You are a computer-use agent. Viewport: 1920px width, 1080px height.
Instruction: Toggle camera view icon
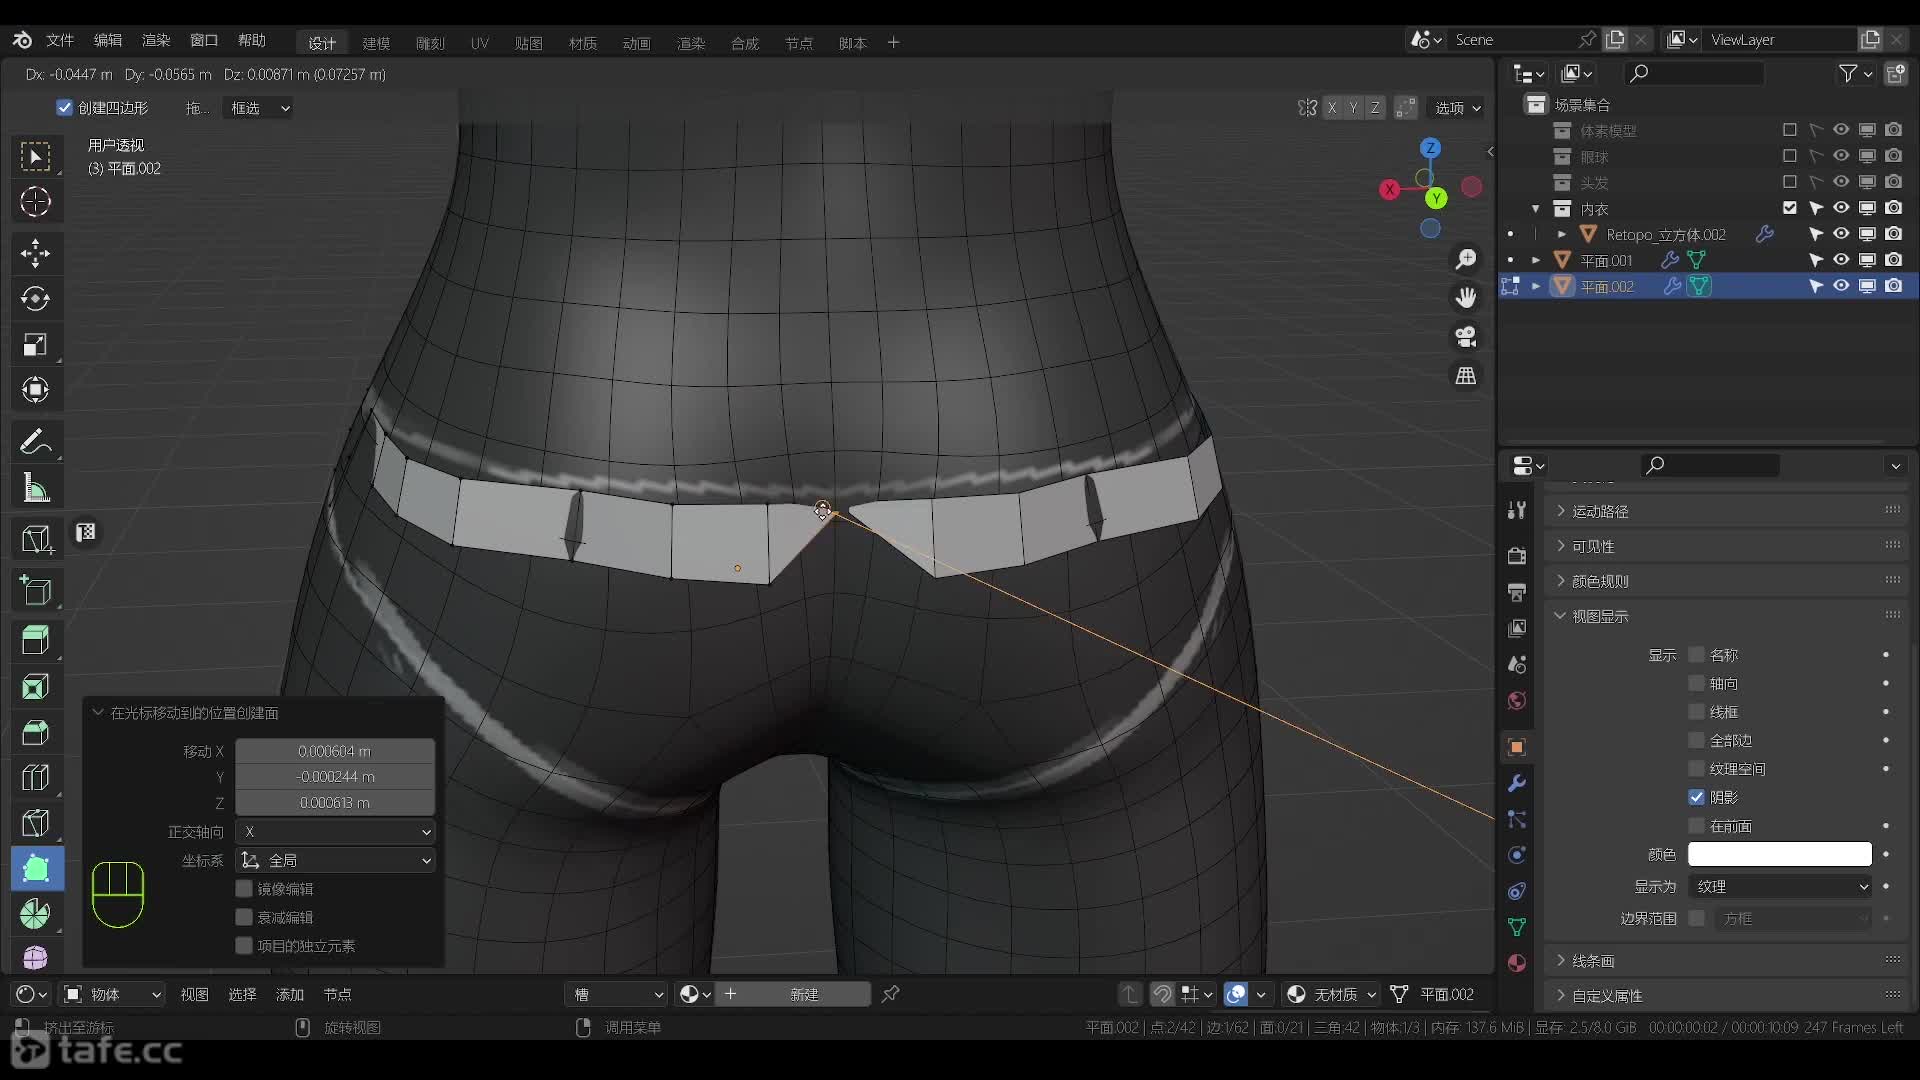click(1466, 337)
